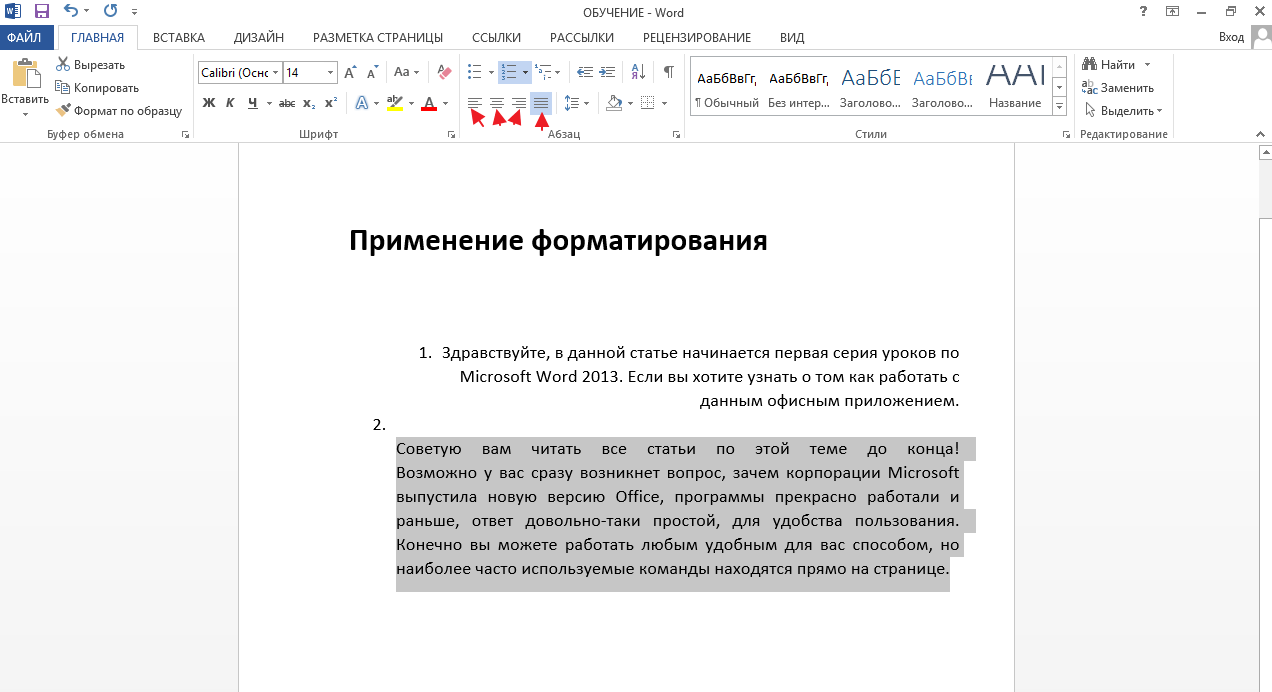Save the document using the floppy disk icon
The height and width of the screenshot is (692, 1272).
click(41, 11)
